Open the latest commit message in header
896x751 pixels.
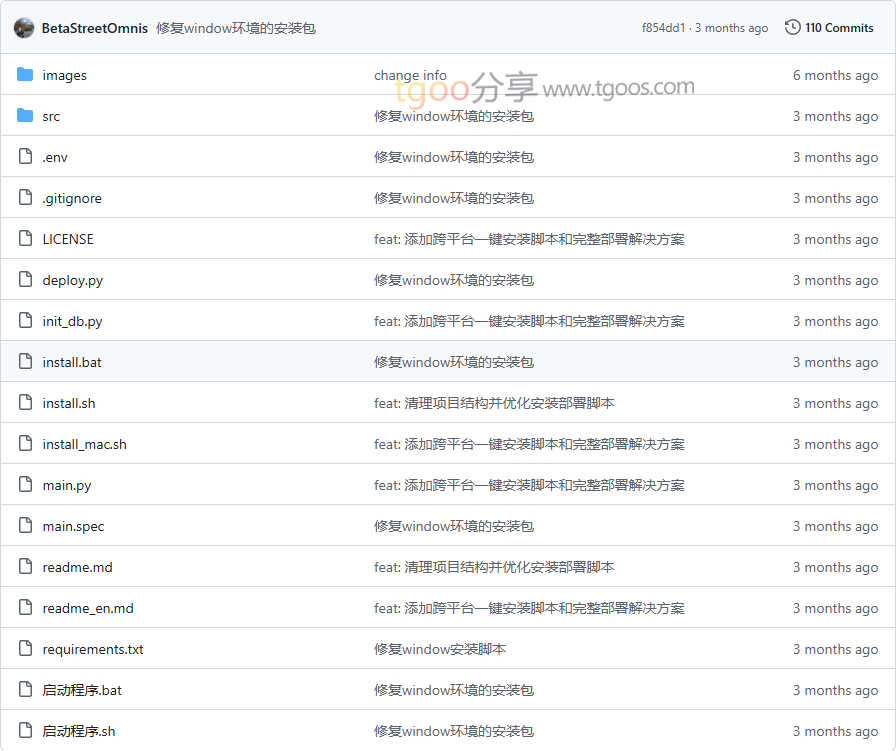pos(236,28)
